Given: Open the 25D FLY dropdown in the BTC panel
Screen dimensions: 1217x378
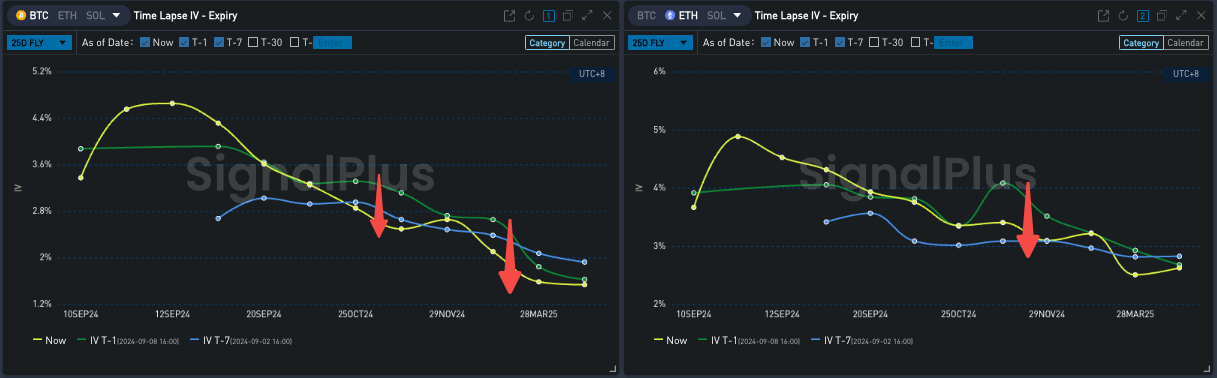Looking at the screenshot, I should click(39, 42).
